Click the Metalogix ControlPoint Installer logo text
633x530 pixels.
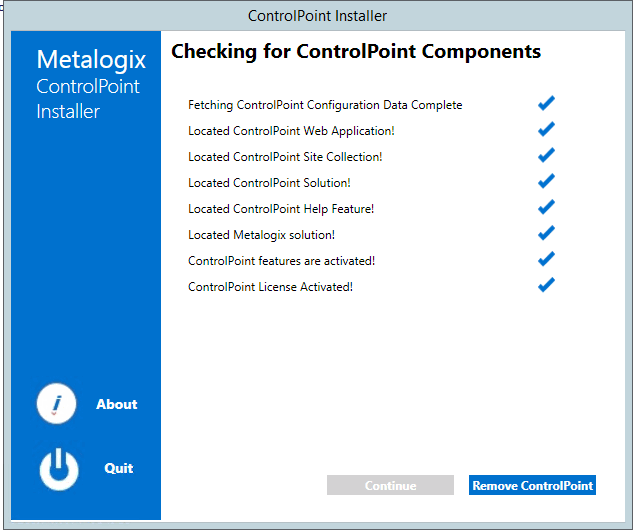pyautogui.click(x=90, y=86)
